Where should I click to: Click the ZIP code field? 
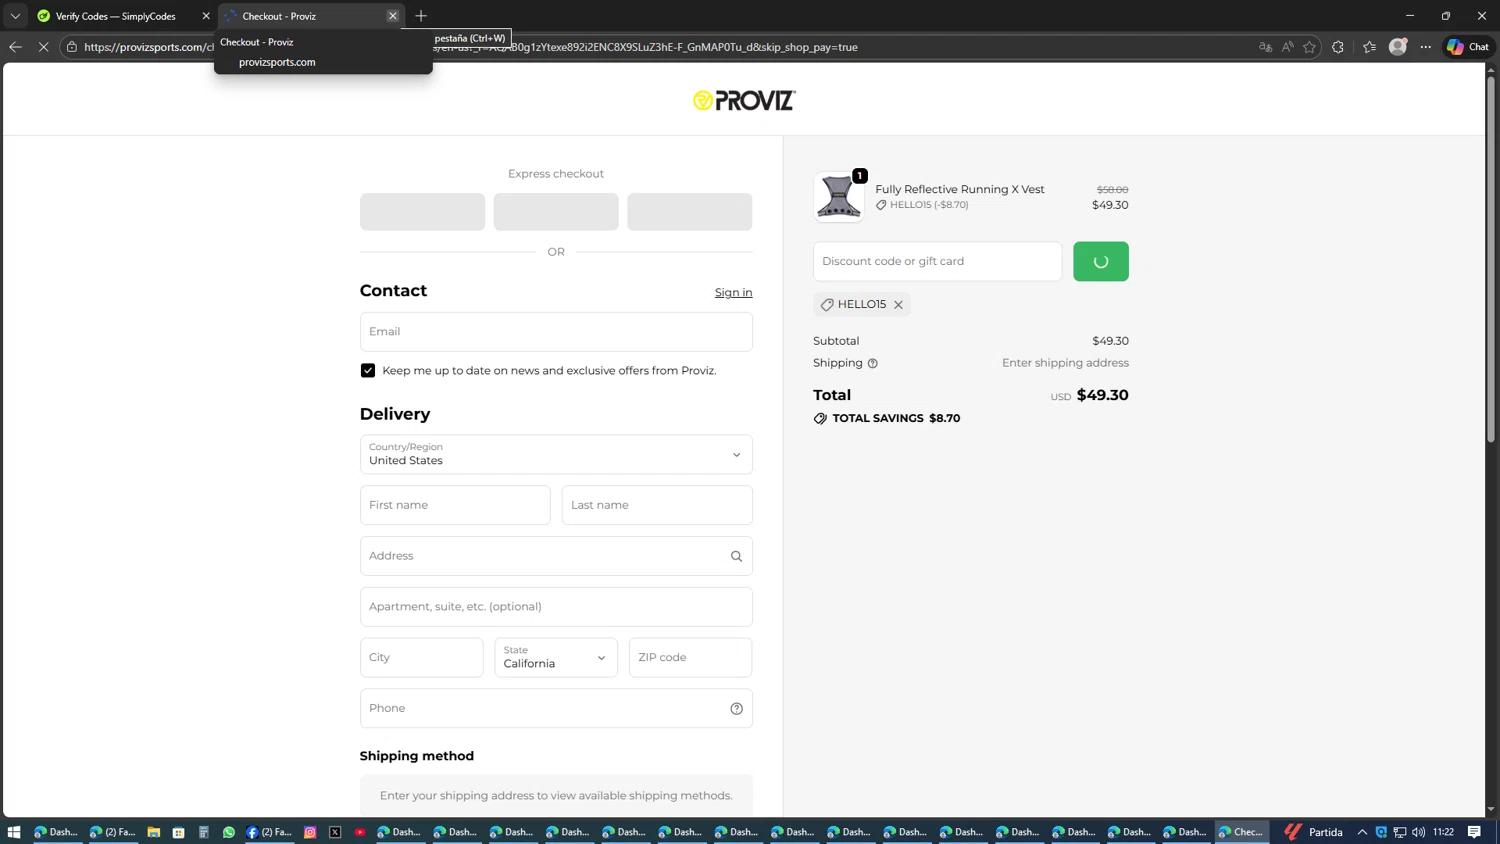coord(690,658)
